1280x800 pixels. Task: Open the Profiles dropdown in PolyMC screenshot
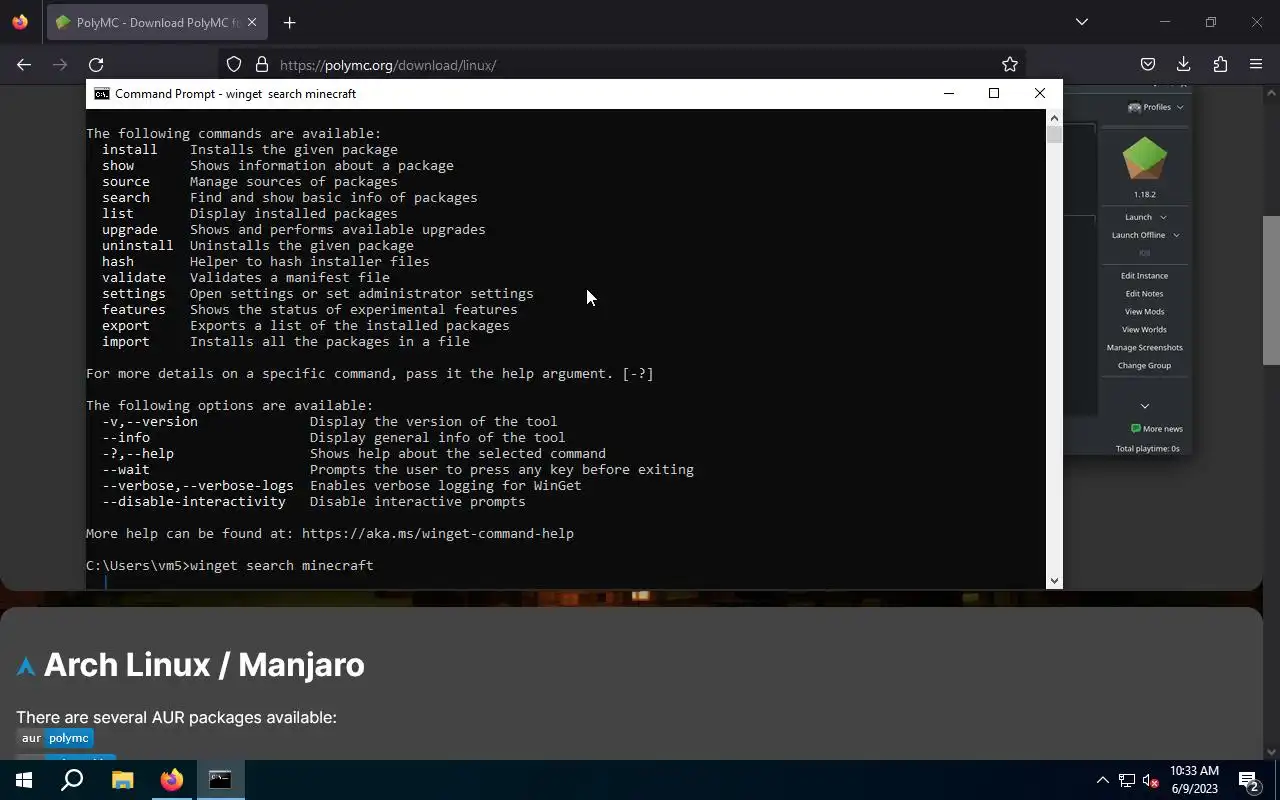1155,107
